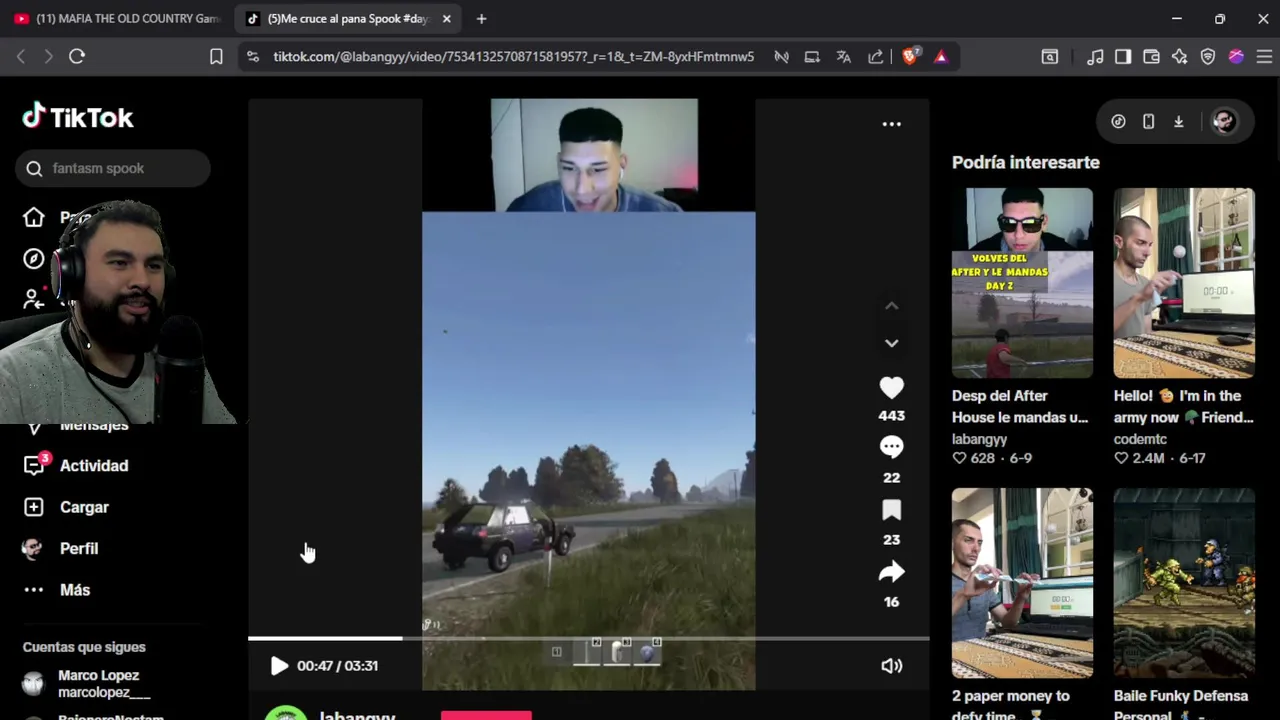Viewport: 1280px width, 720px height.
Task: Open '2 paper money to defy time' video
Action: click(1022, 583)
